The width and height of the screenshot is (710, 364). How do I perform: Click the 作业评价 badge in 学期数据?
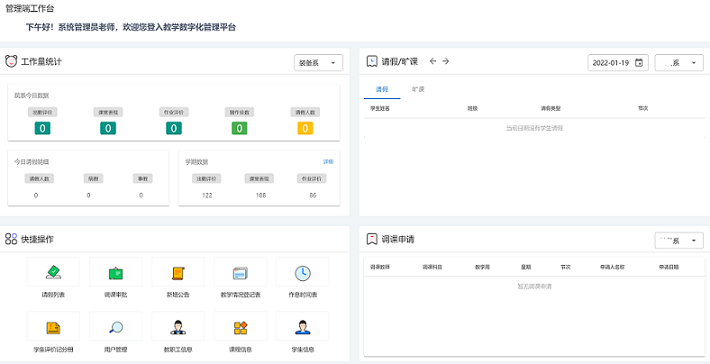click(312, 178)
